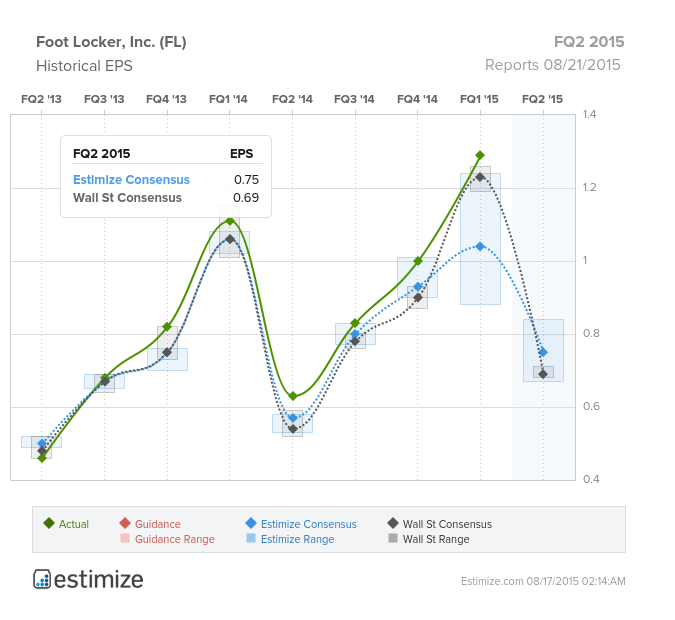
Task: Select the FQ4 '14 quarter label
Action: pos(417,99)
